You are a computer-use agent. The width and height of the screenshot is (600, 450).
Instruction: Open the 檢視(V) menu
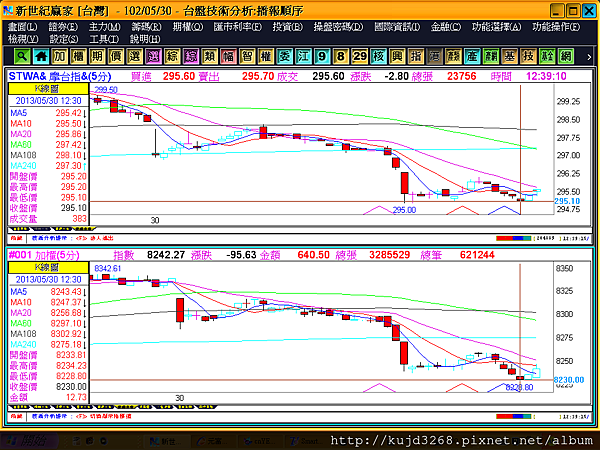click(x=23, y=39)
